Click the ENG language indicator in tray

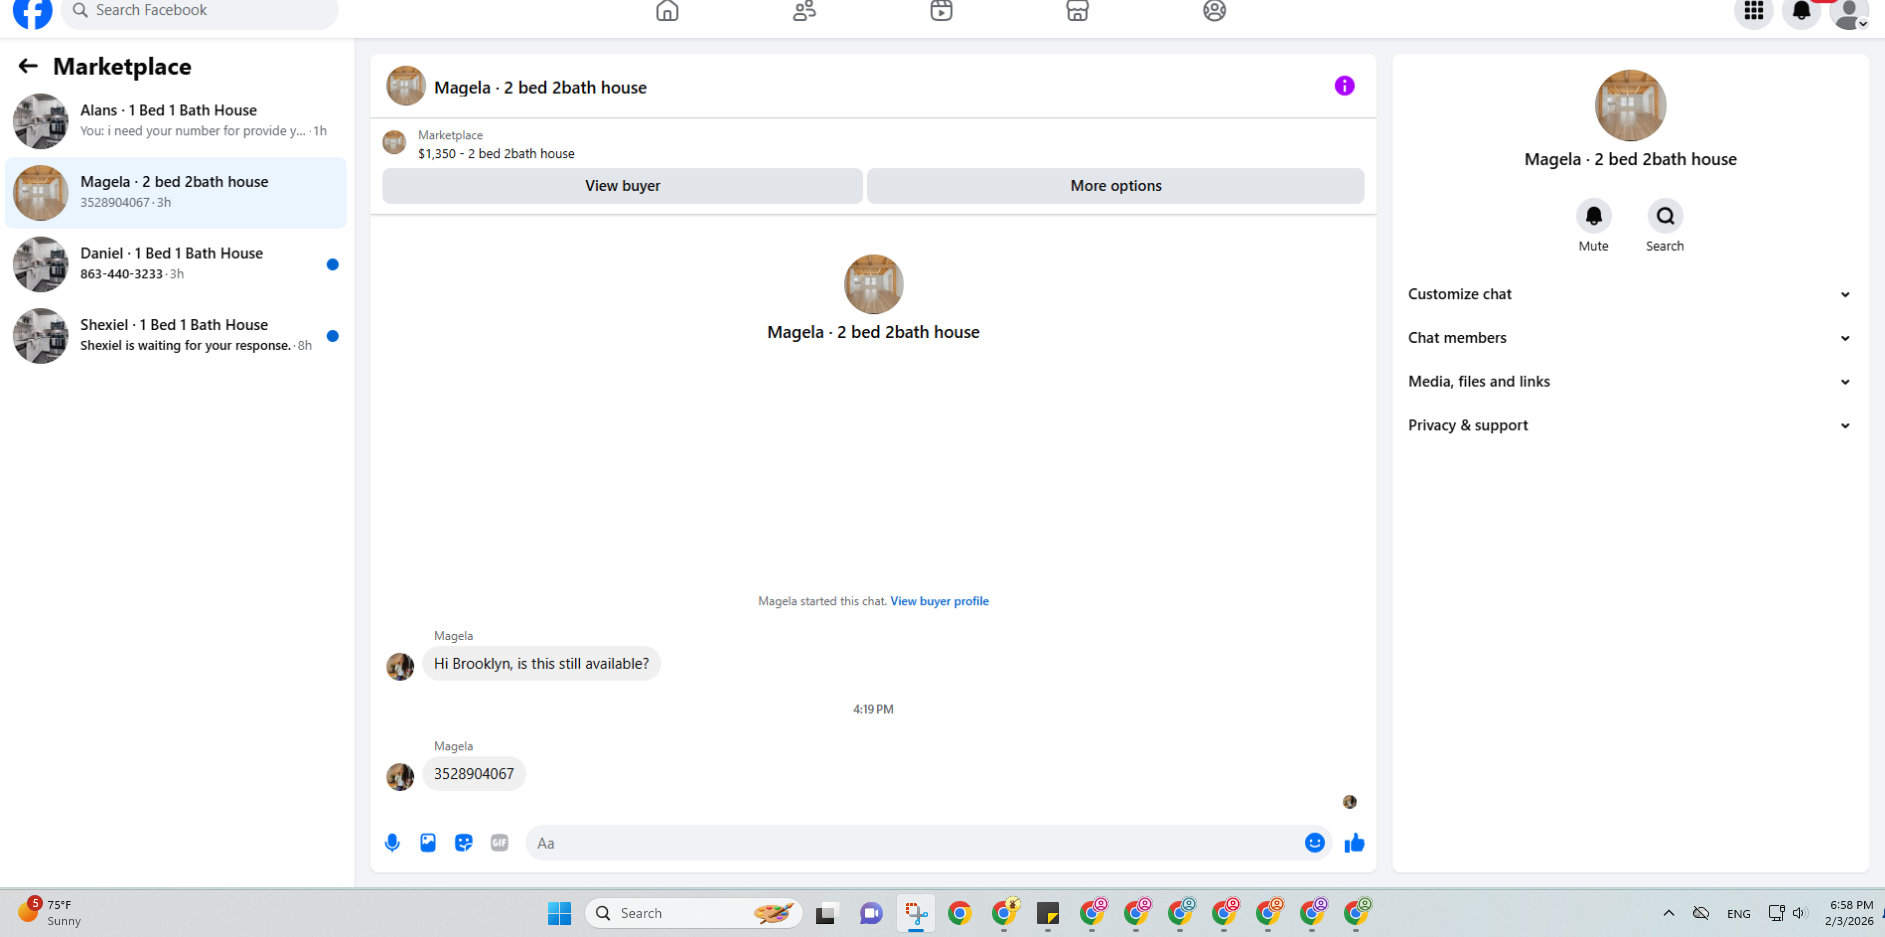coord(1738,914)
